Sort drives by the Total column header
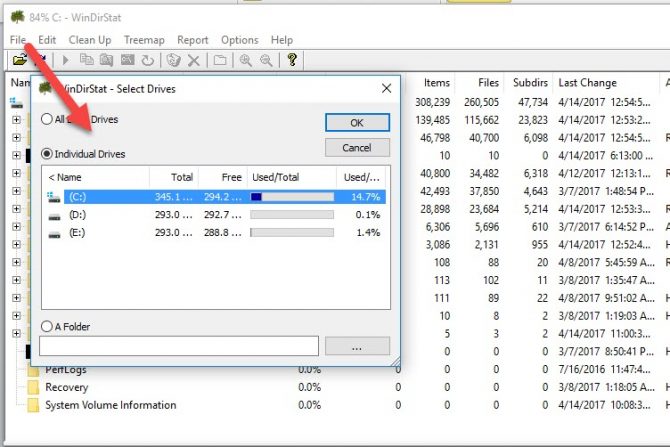The image size is (670, 447). [x=174, y=177]
